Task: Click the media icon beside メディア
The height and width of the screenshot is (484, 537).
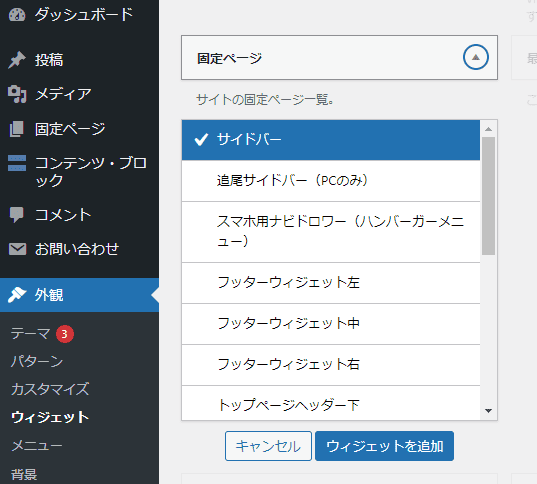Action: [17, 94]
